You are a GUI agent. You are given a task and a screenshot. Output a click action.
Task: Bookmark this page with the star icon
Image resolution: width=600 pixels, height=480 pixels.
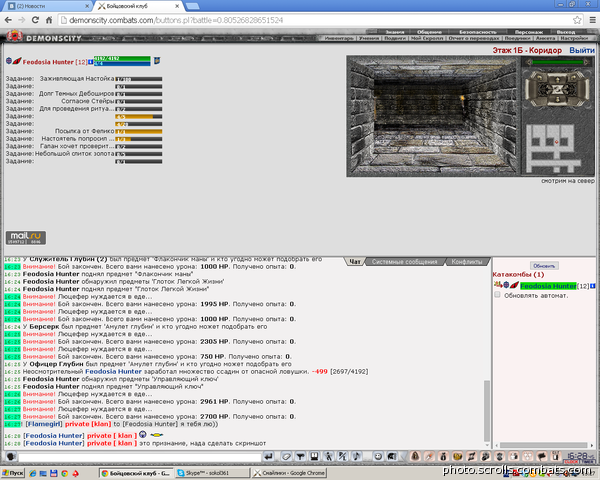tap(577, 20)
